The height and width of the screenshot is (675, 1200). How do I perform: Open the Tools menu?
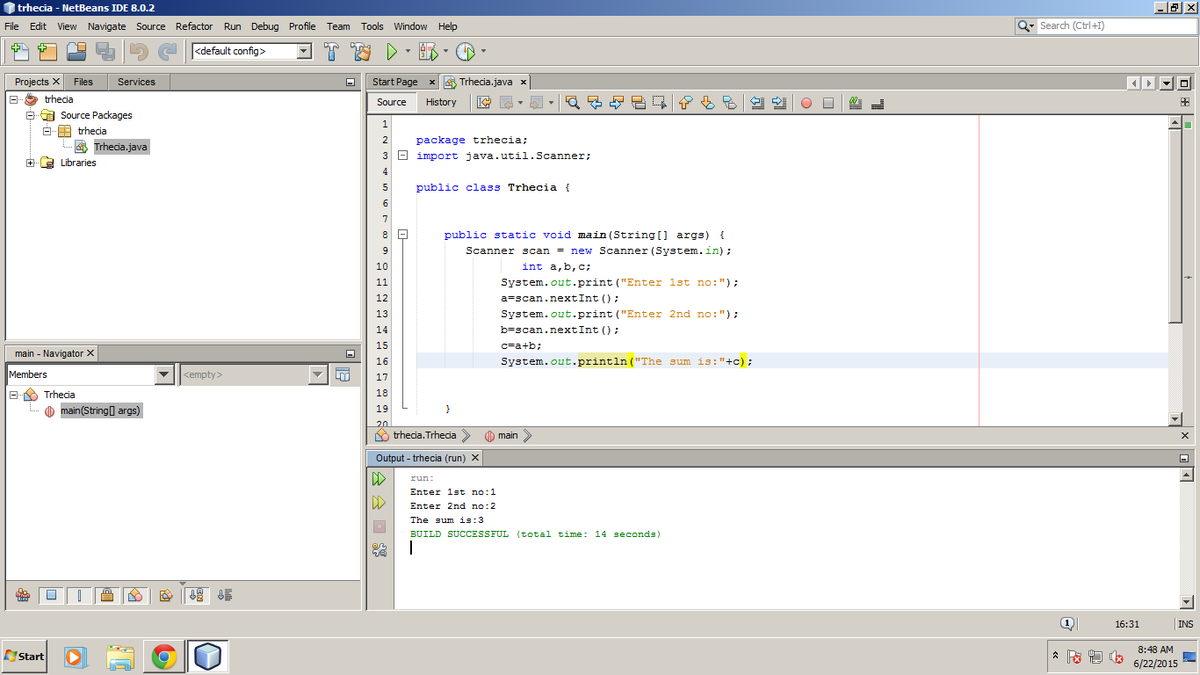click(x=372, y=26)
